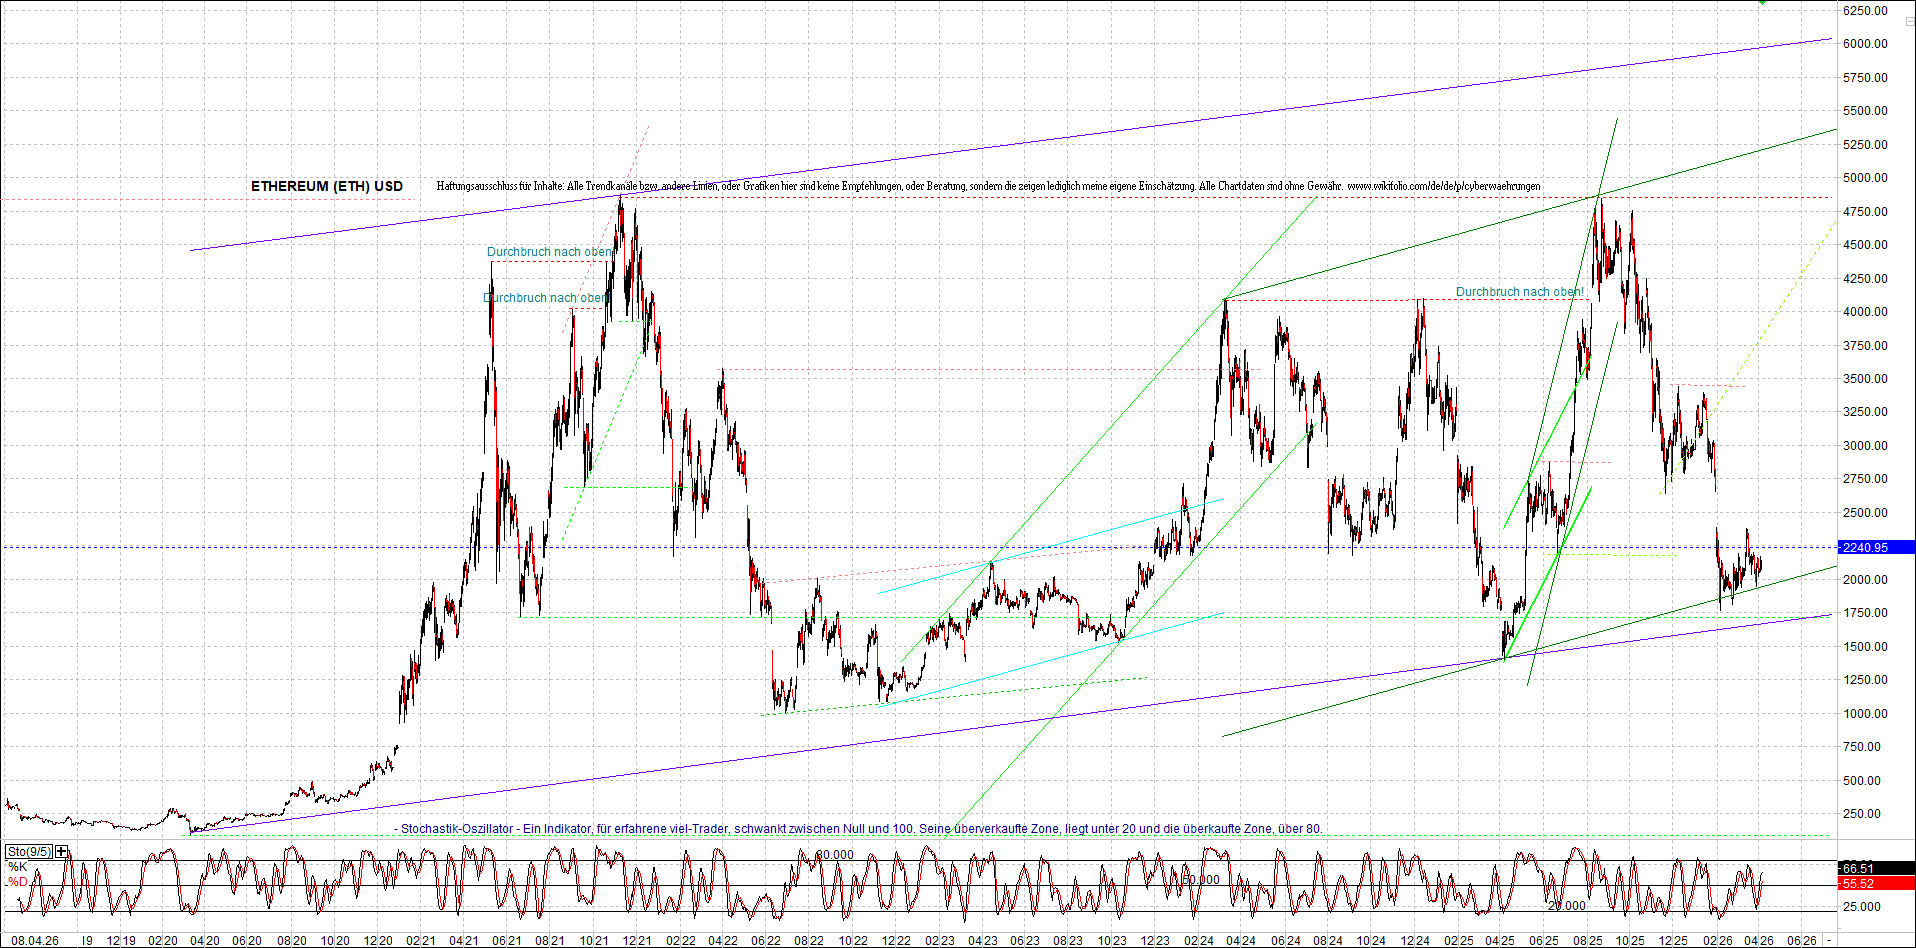Open the www.wikifolio.com link in disclaimer
Image resolution: width=1916 pixels, height=948 pixels.
[1443, 186]
